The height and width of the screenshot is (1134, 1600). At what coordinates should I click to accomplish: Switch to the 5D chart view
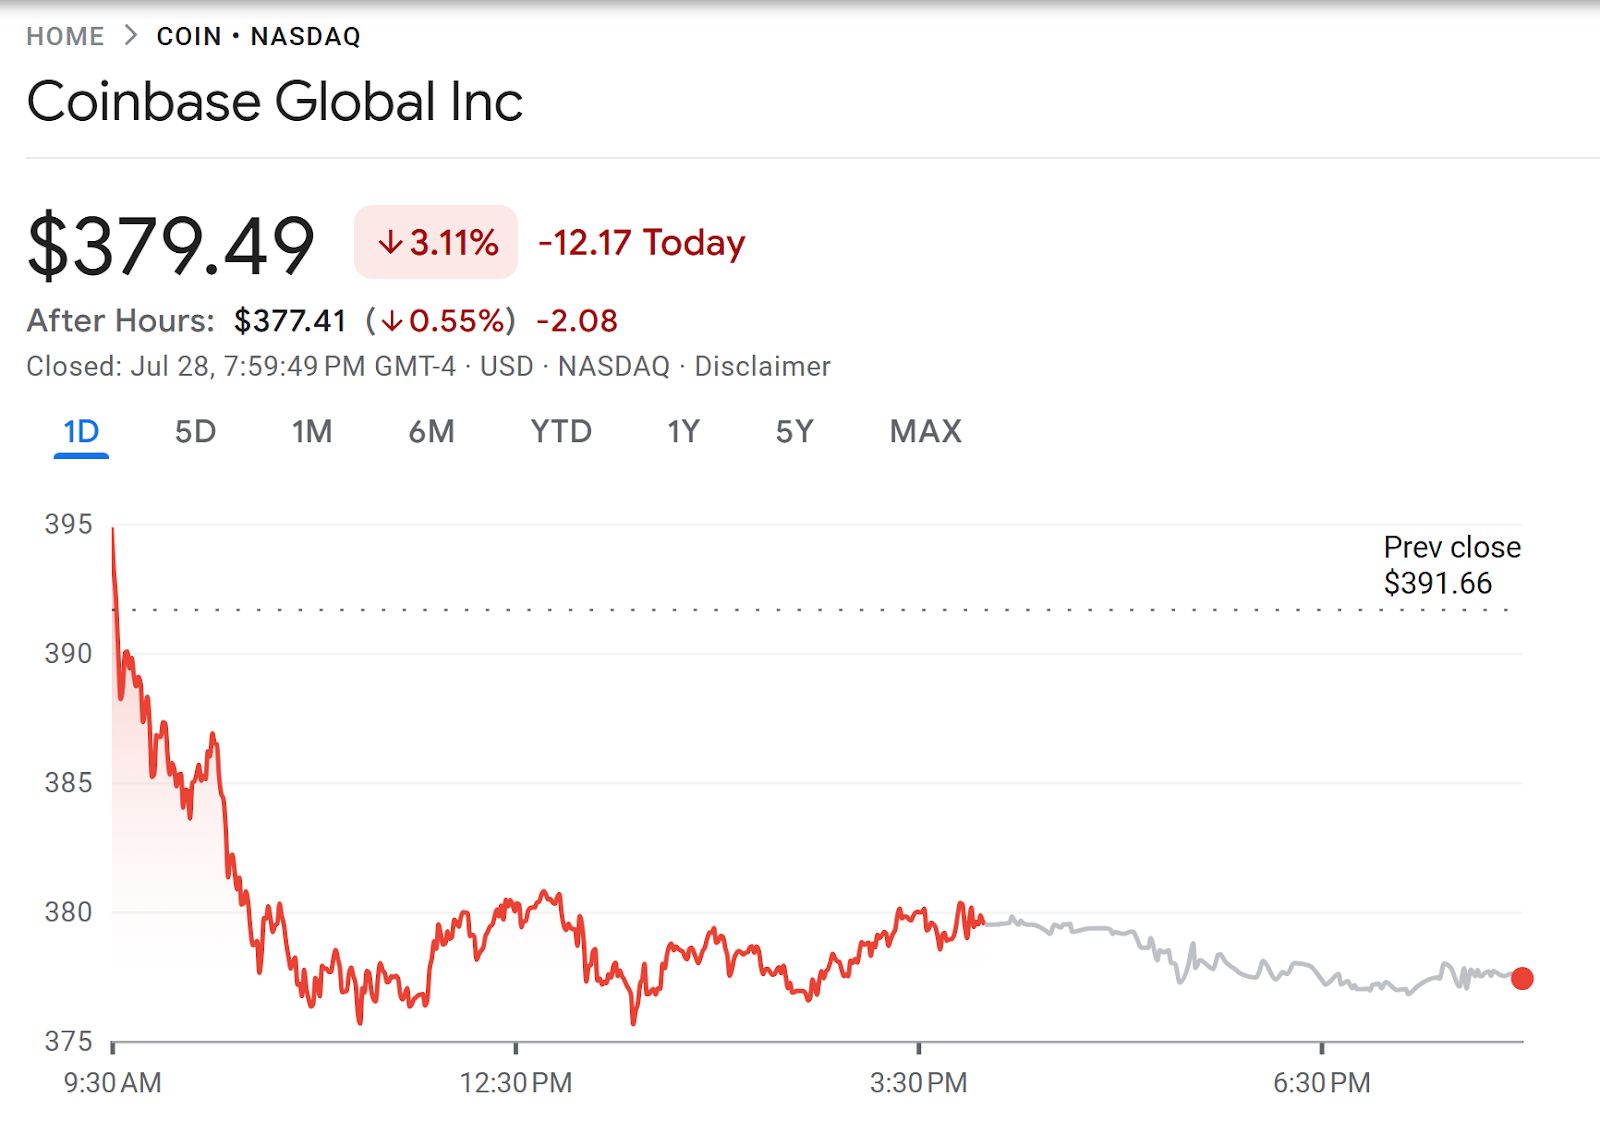click(196, 431)
